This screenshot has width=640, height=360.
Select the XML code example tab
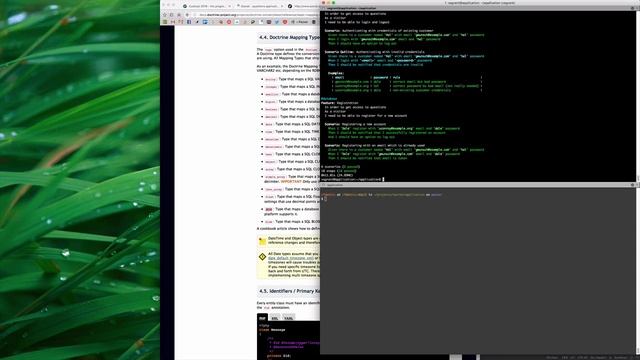click(275, 318)
